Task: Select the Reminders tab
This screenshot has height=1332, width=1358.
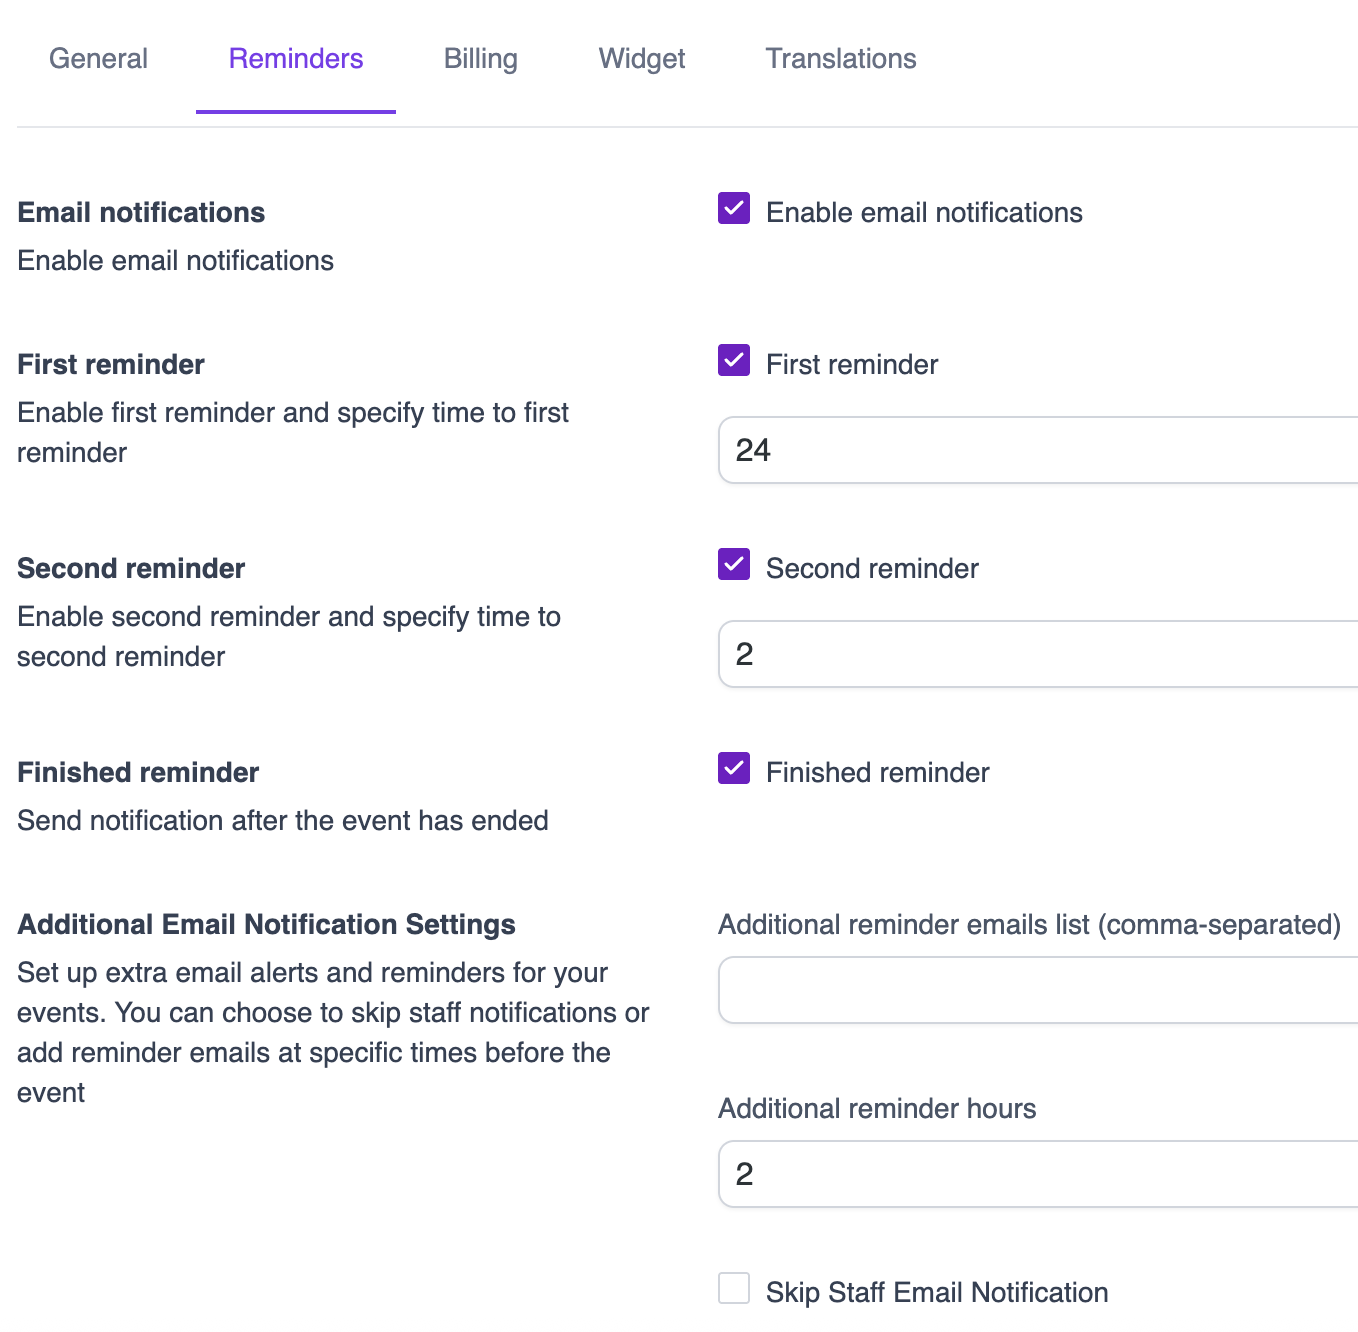Action: pos(296,59)
